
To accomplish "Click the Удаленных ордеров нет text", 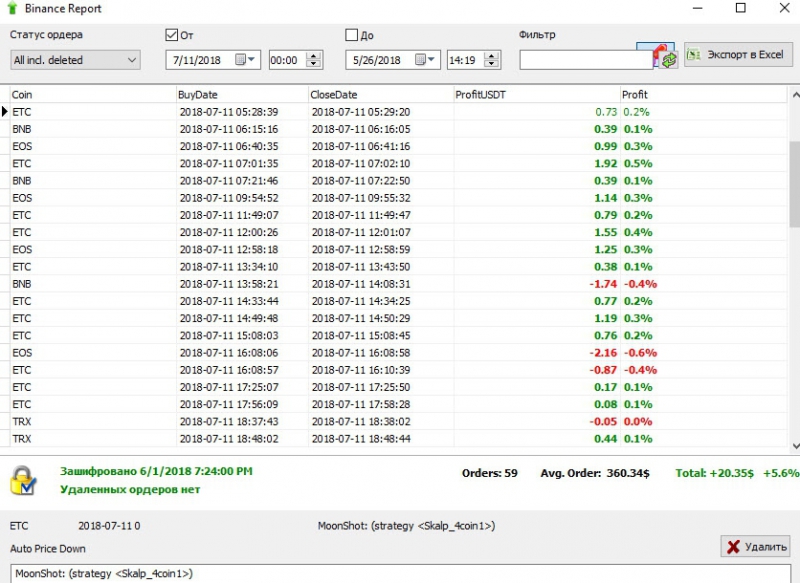I will click(130, 490).
